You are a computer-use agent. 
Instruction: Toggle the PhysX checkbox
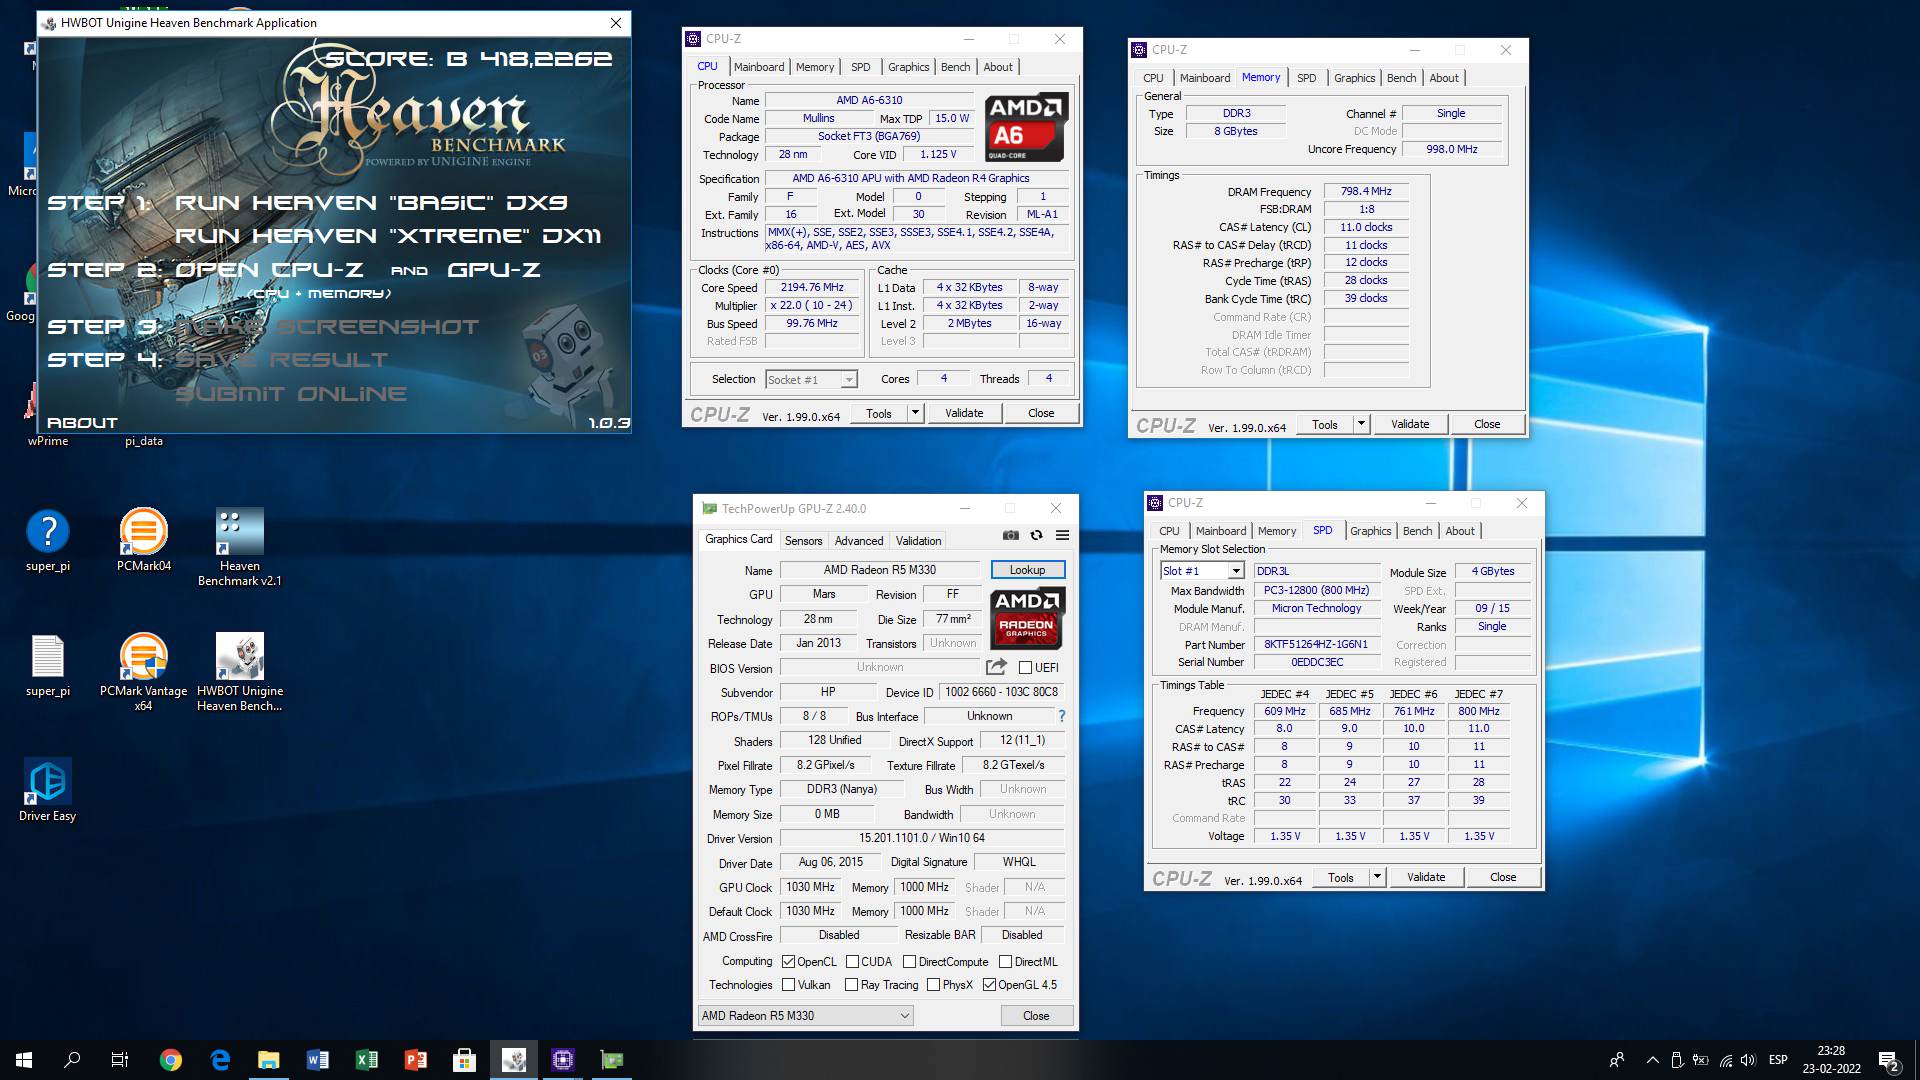click(933, 985)
